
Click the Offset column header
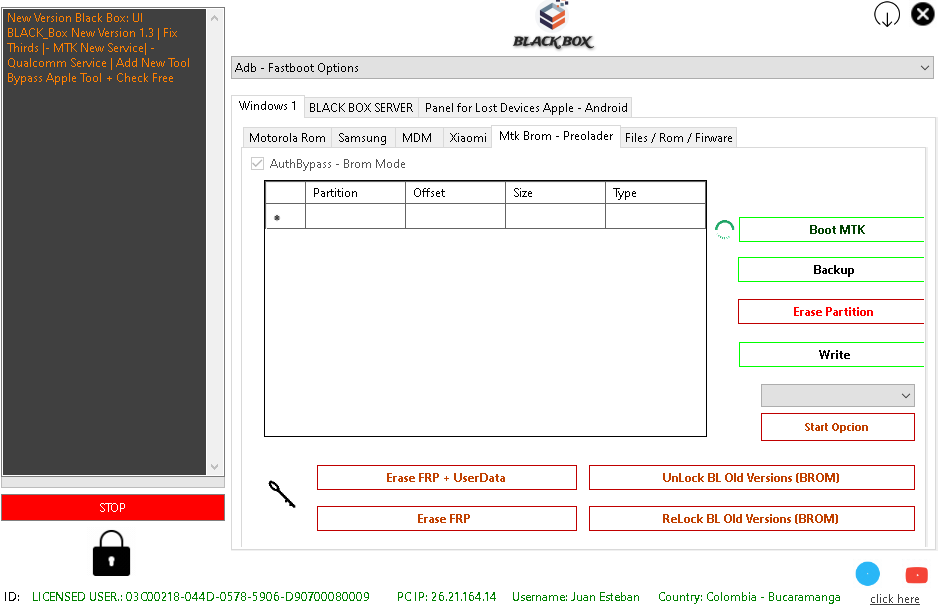455,193
